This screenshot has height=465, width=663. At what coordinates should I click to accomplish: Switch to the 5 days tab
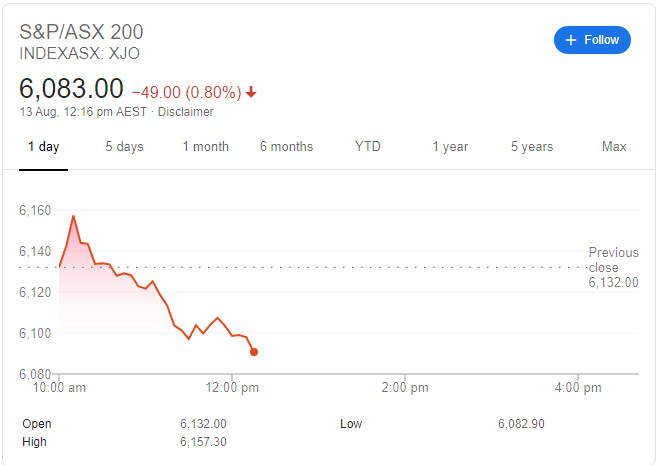[124, 147]
